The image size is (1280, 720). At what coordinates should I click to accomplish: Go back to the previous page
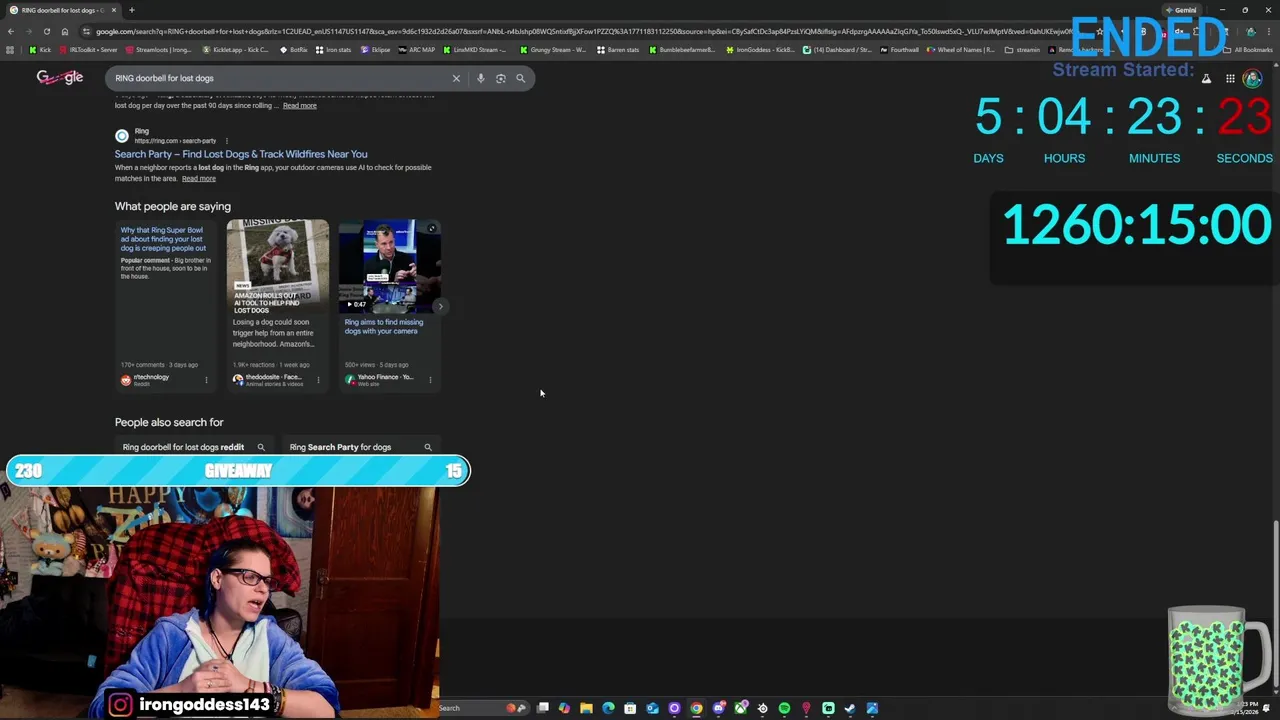(10, 31)
